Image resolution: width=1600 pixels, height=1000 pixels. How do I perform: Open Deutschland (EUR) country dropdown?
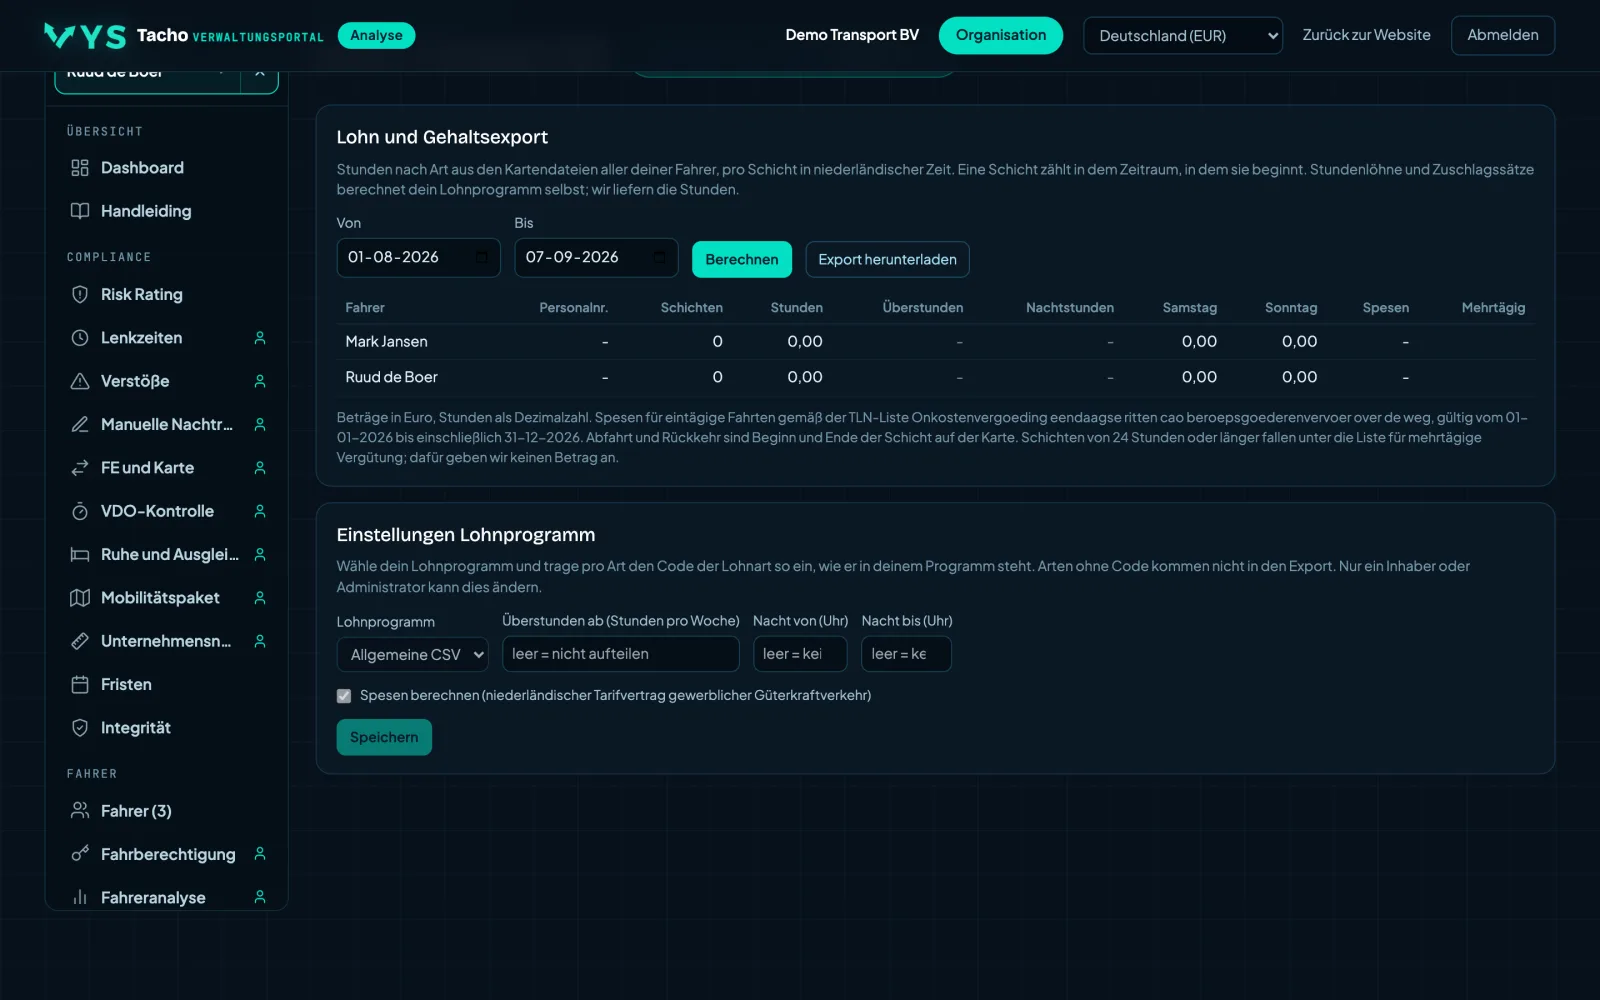[x=1183, y=36]
